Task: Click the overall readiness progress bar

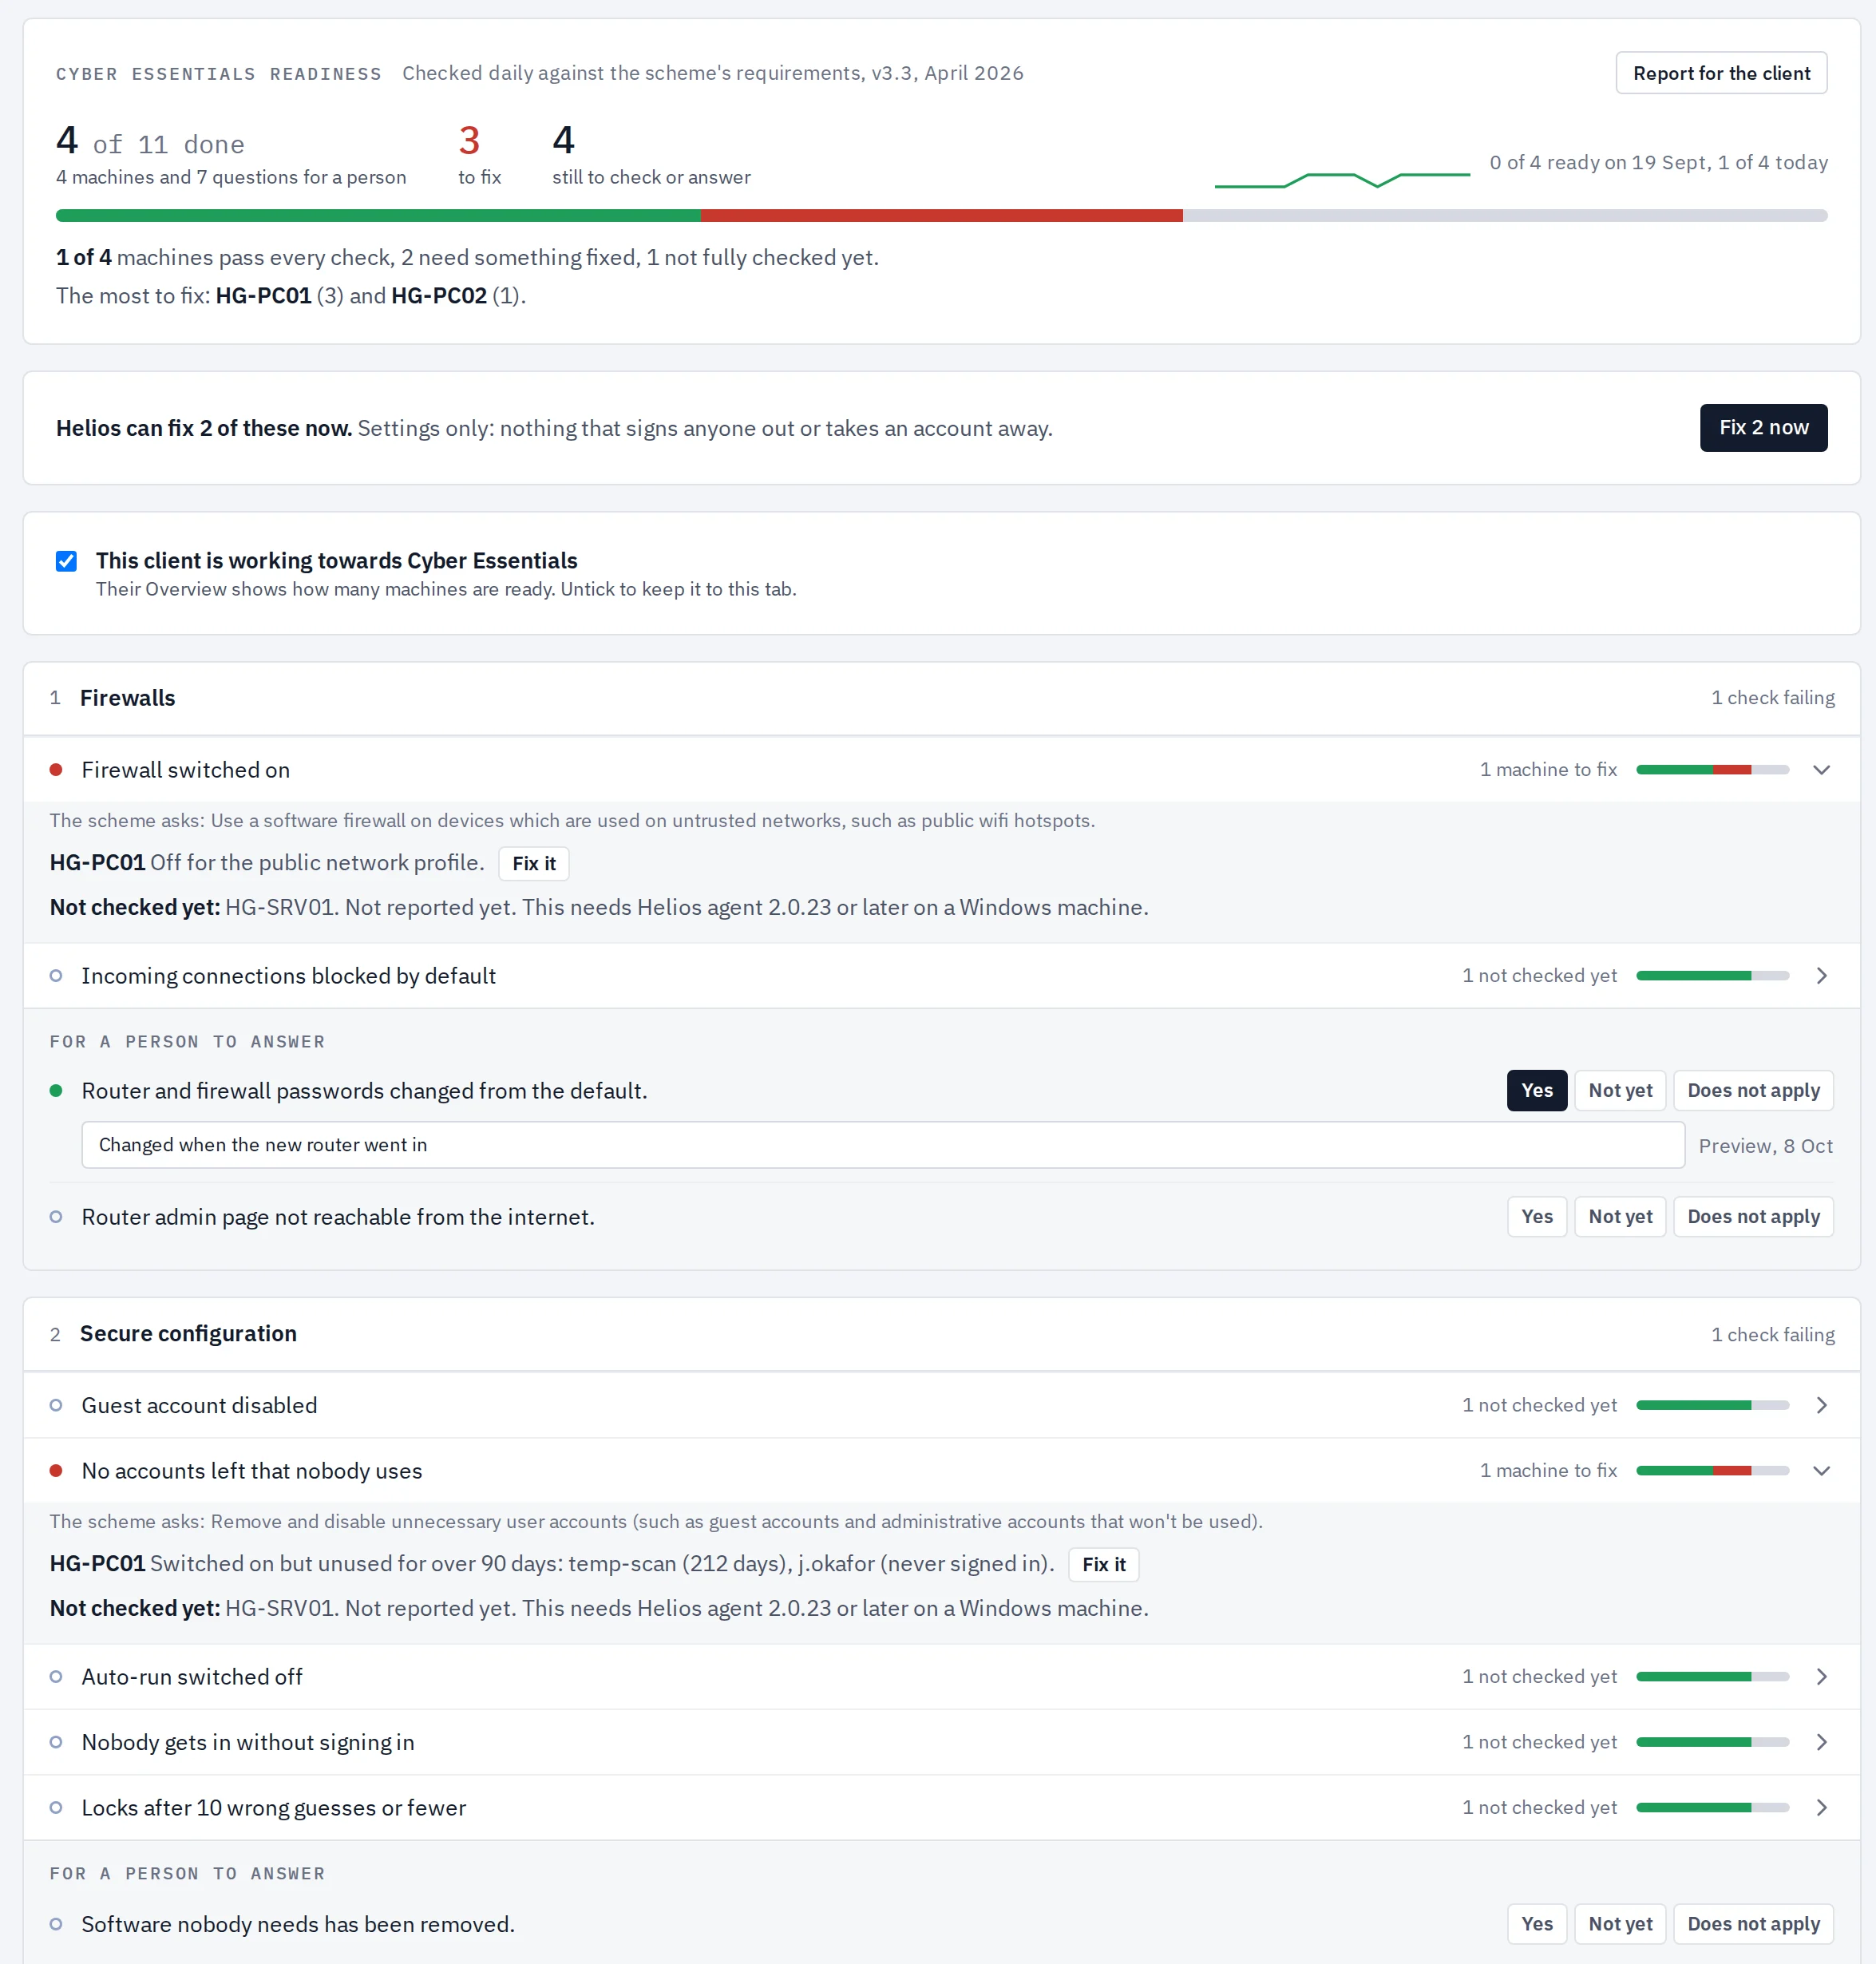Action: 941,216
